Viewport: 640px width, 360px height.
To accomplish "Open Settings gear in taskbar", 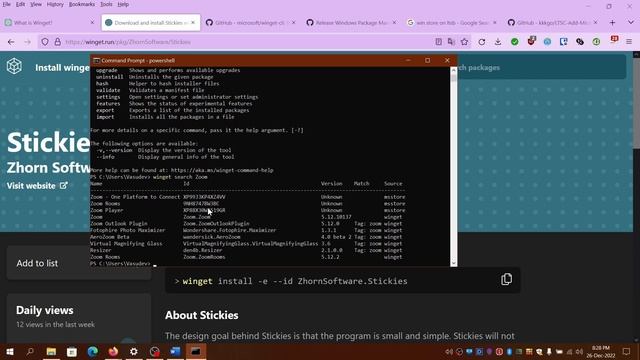I will coord(134,351).
